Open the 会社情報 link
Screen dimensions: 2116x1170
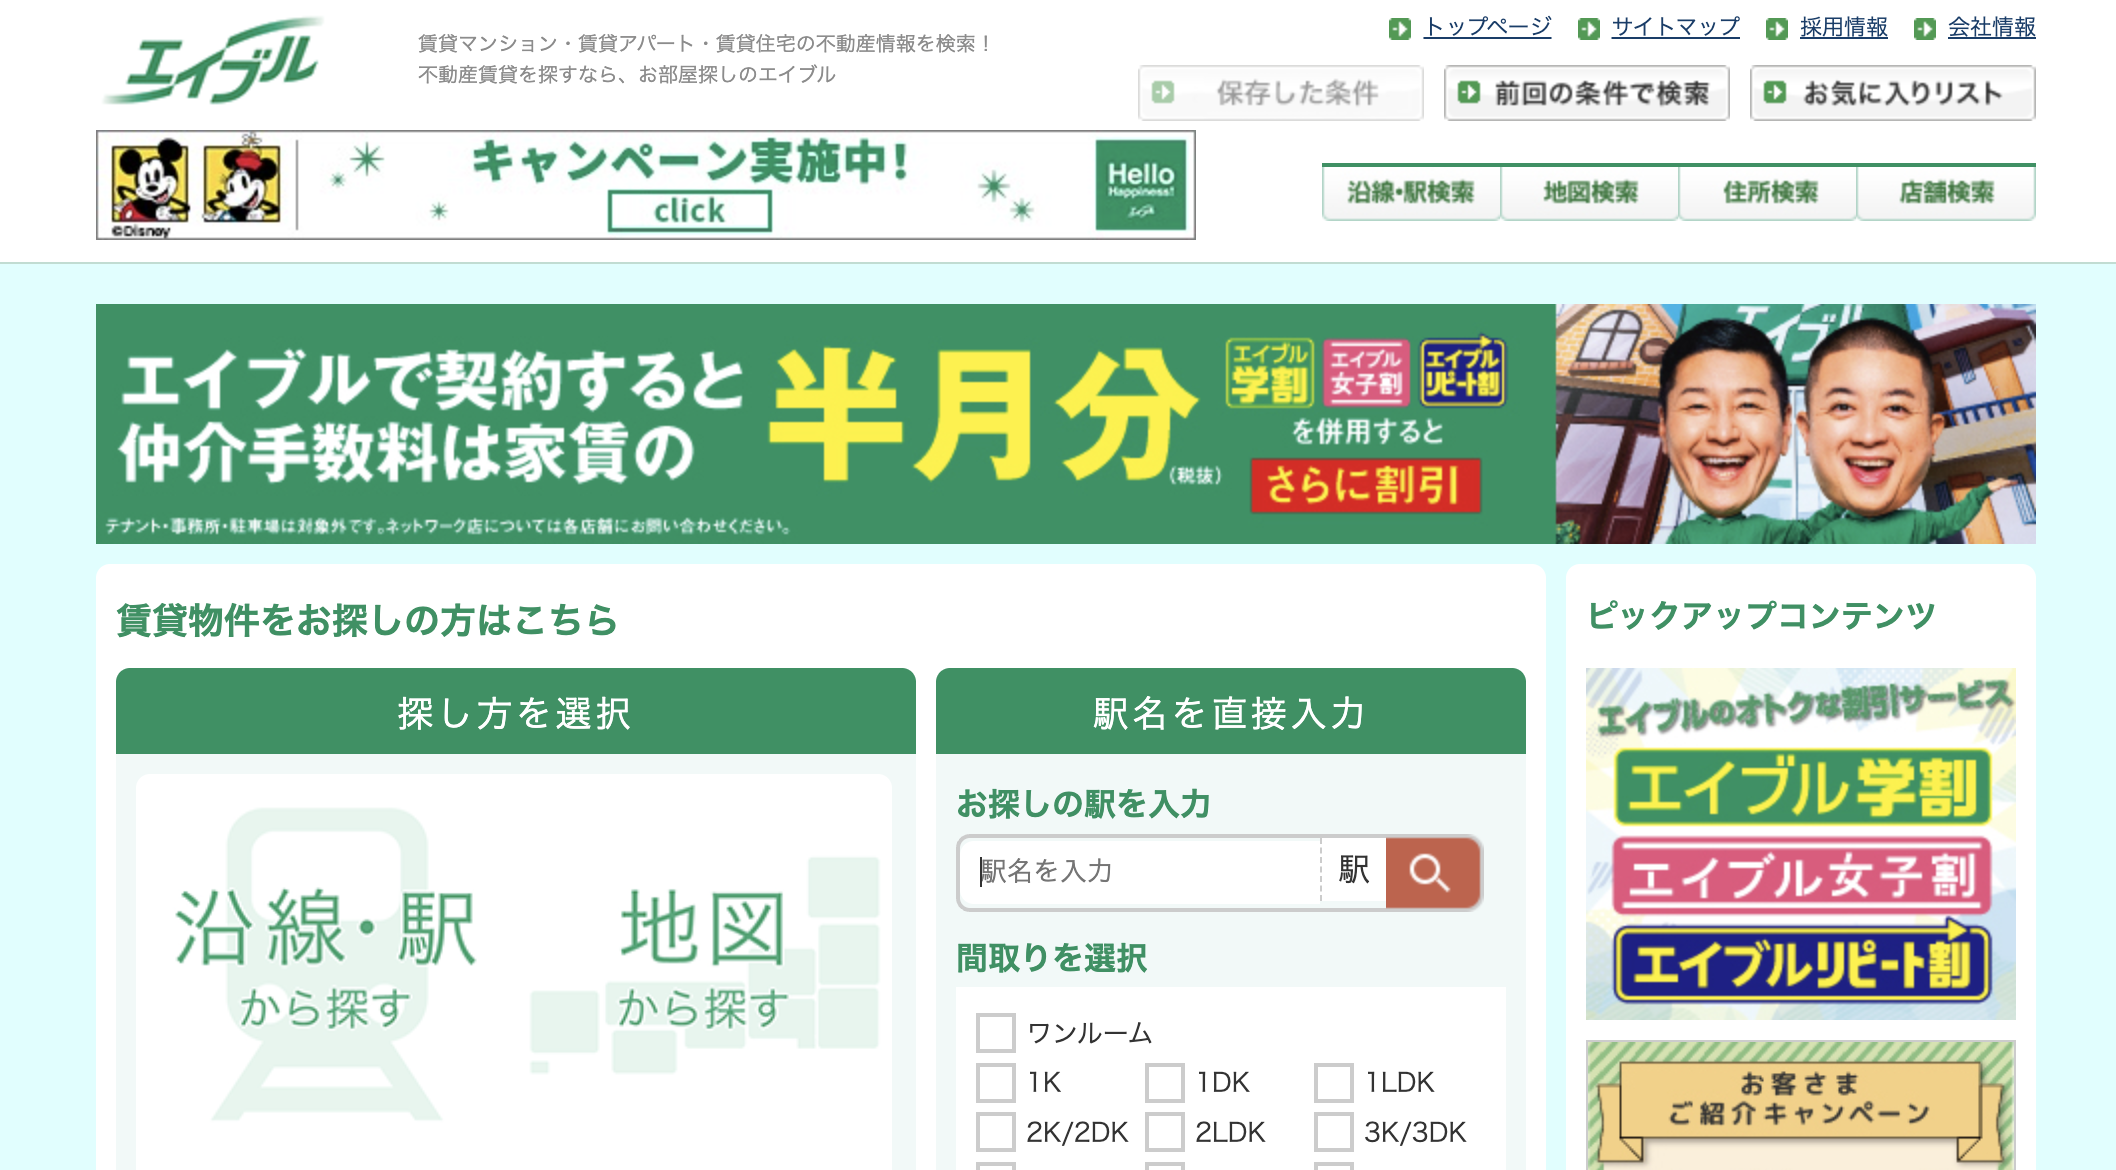pyautogui.click(x=1991, y=27)
